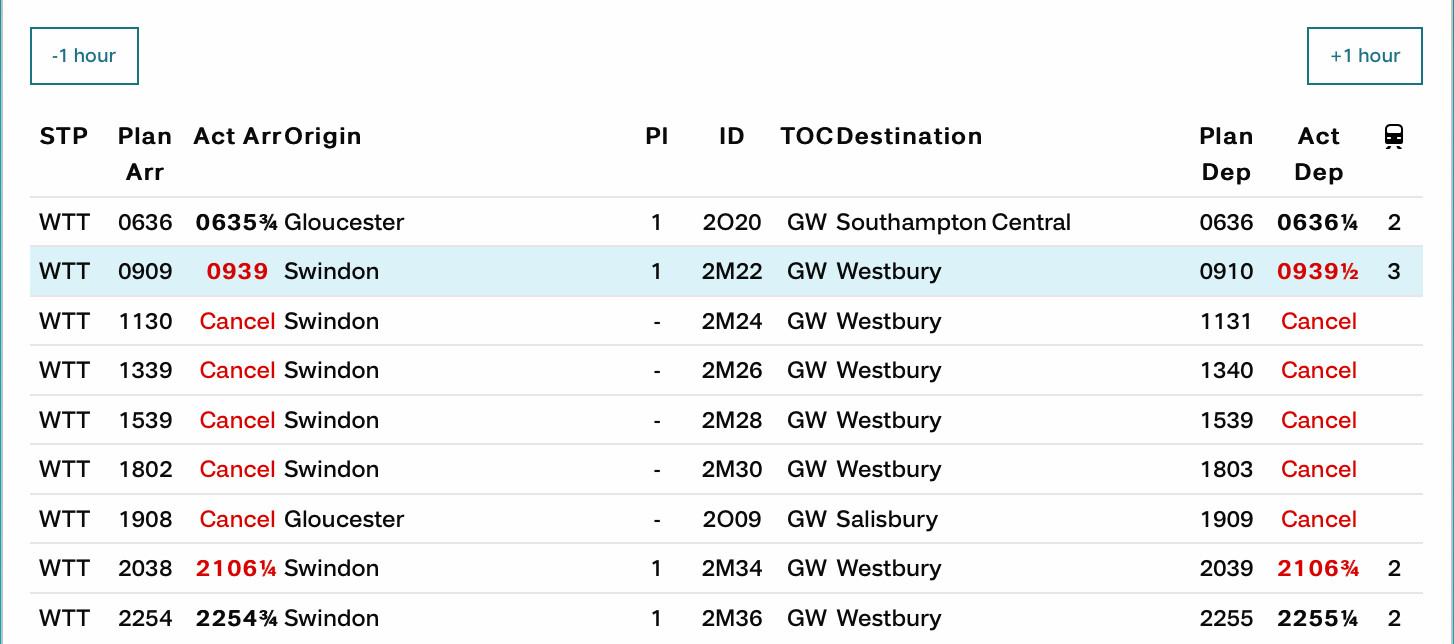Viewport: 1454px width, 644px height.
Task: Click the +1 hour button
Action: pos(1364,56)
